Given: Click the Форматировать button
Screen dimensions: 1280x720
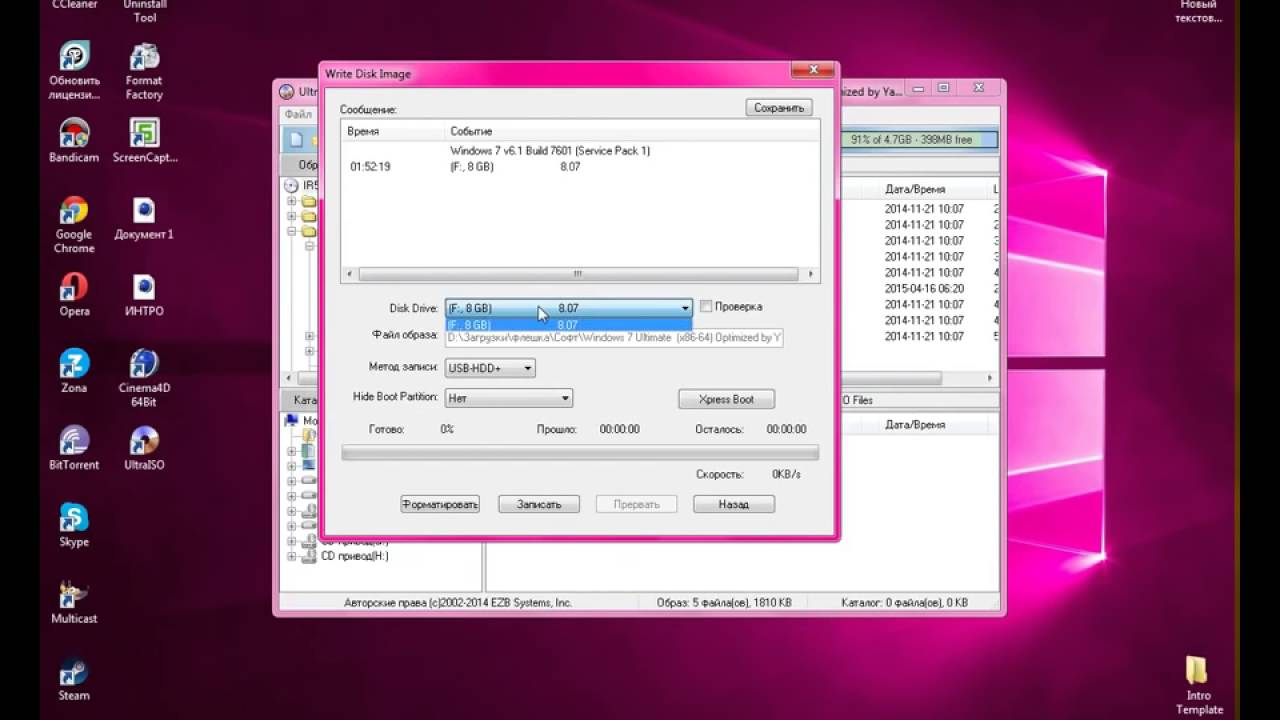Looking at the screenshot, I should pos(440,504).
